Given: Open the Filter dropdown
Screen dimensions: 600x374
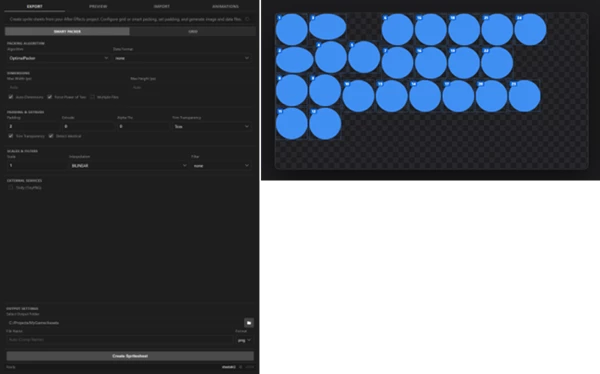Looking at the screenshot, I should (x=221, y=165).
